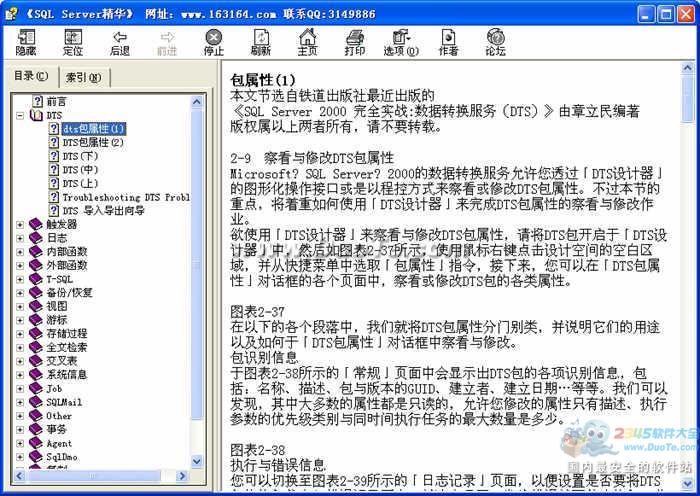Screen dimensions: 700x496
Task: Click the SQLMail book icon
Action: pos(36,402)
